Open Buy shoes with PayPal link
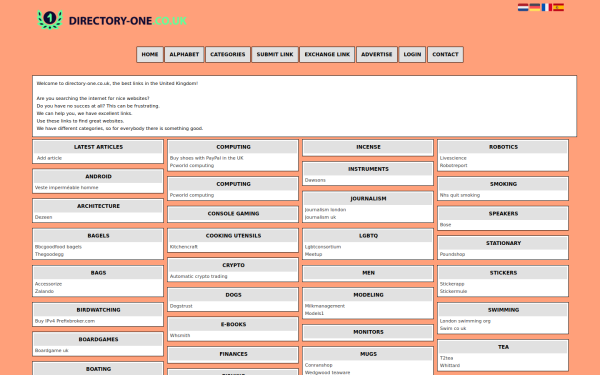 pyautogui.click(x=207, y=158)
